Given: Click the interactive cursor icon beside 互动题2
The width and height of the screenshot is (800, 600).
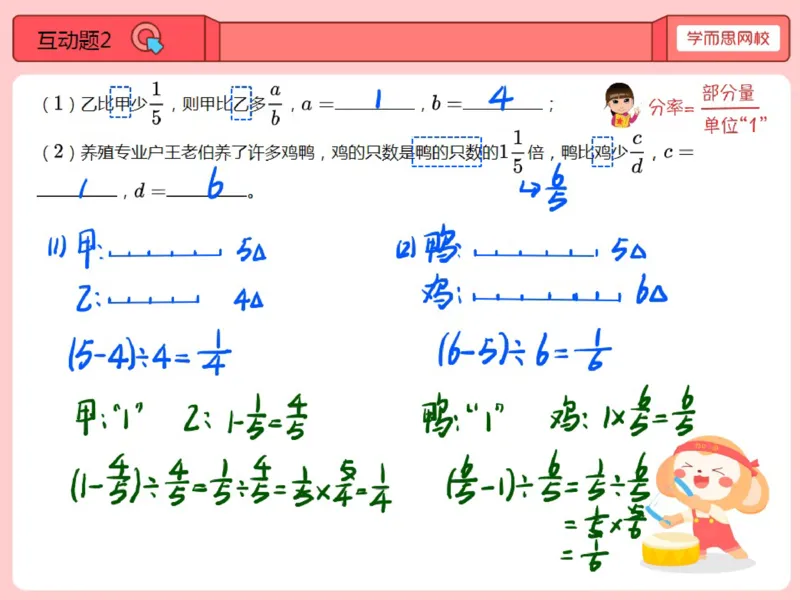Looking at the screenshot, I should [x=147, y=38].
